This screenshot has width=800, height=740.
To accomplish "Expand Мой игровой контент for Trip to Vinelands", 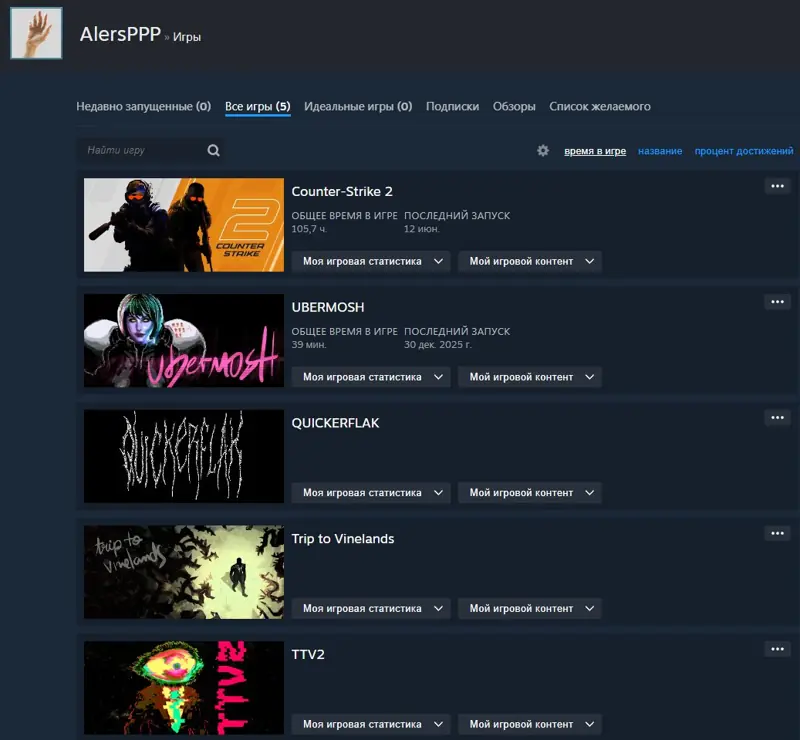I will (530, 609).
